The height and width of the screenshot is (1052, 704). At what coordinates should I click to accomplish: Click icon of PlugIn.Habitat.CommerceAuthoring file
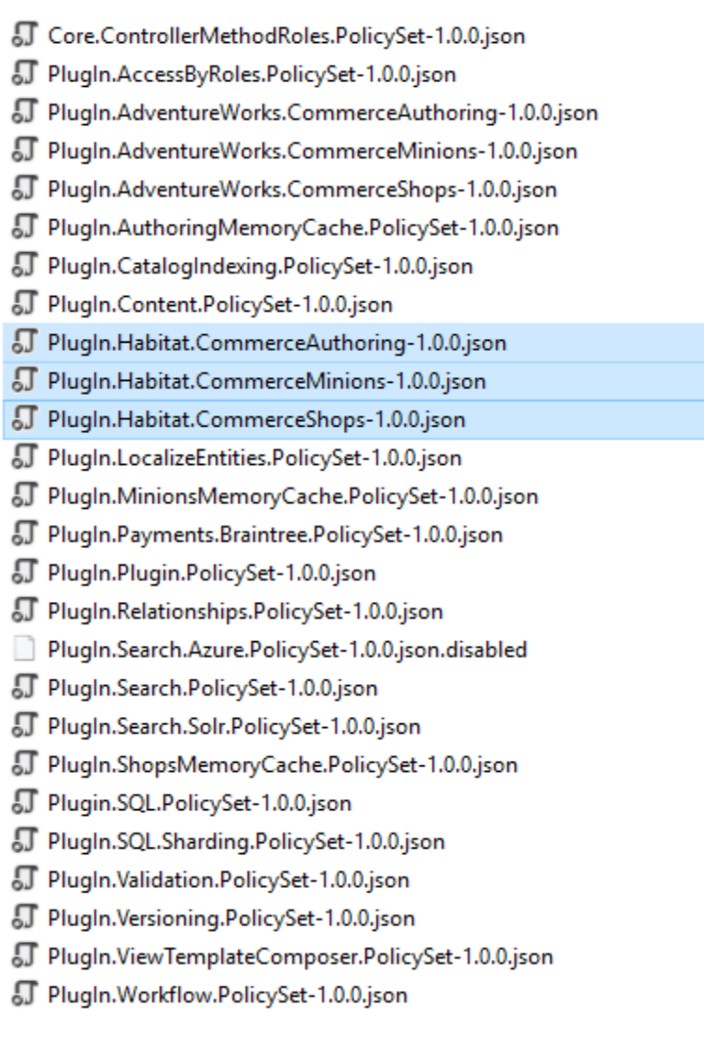pyautogui.click(x=24, y=342)
